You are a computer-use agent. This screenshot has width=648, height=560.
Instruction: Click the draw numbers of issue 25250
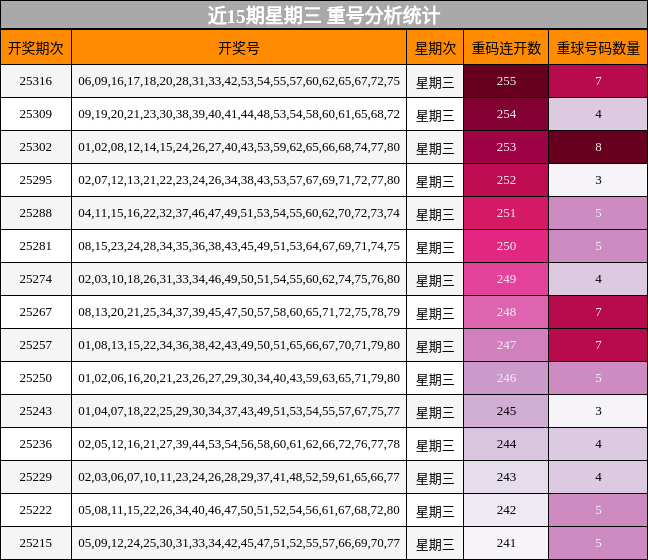point(239,378)
